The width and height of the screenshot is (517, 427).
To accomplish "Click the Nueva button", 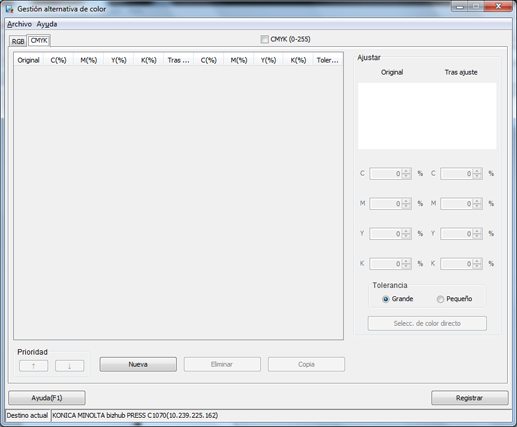I will coord(138,364).
